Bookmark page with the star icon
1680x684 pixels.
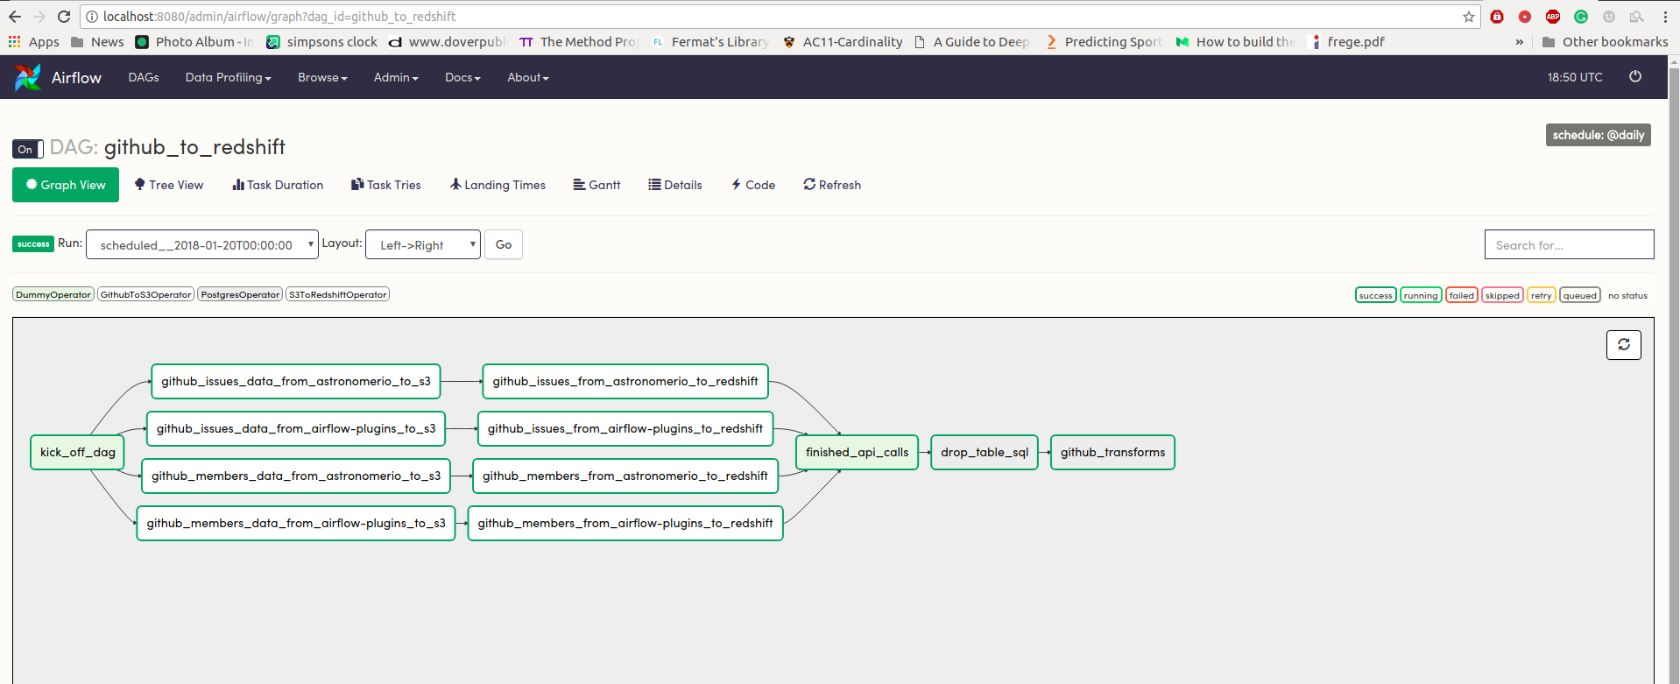(1468, 16)
